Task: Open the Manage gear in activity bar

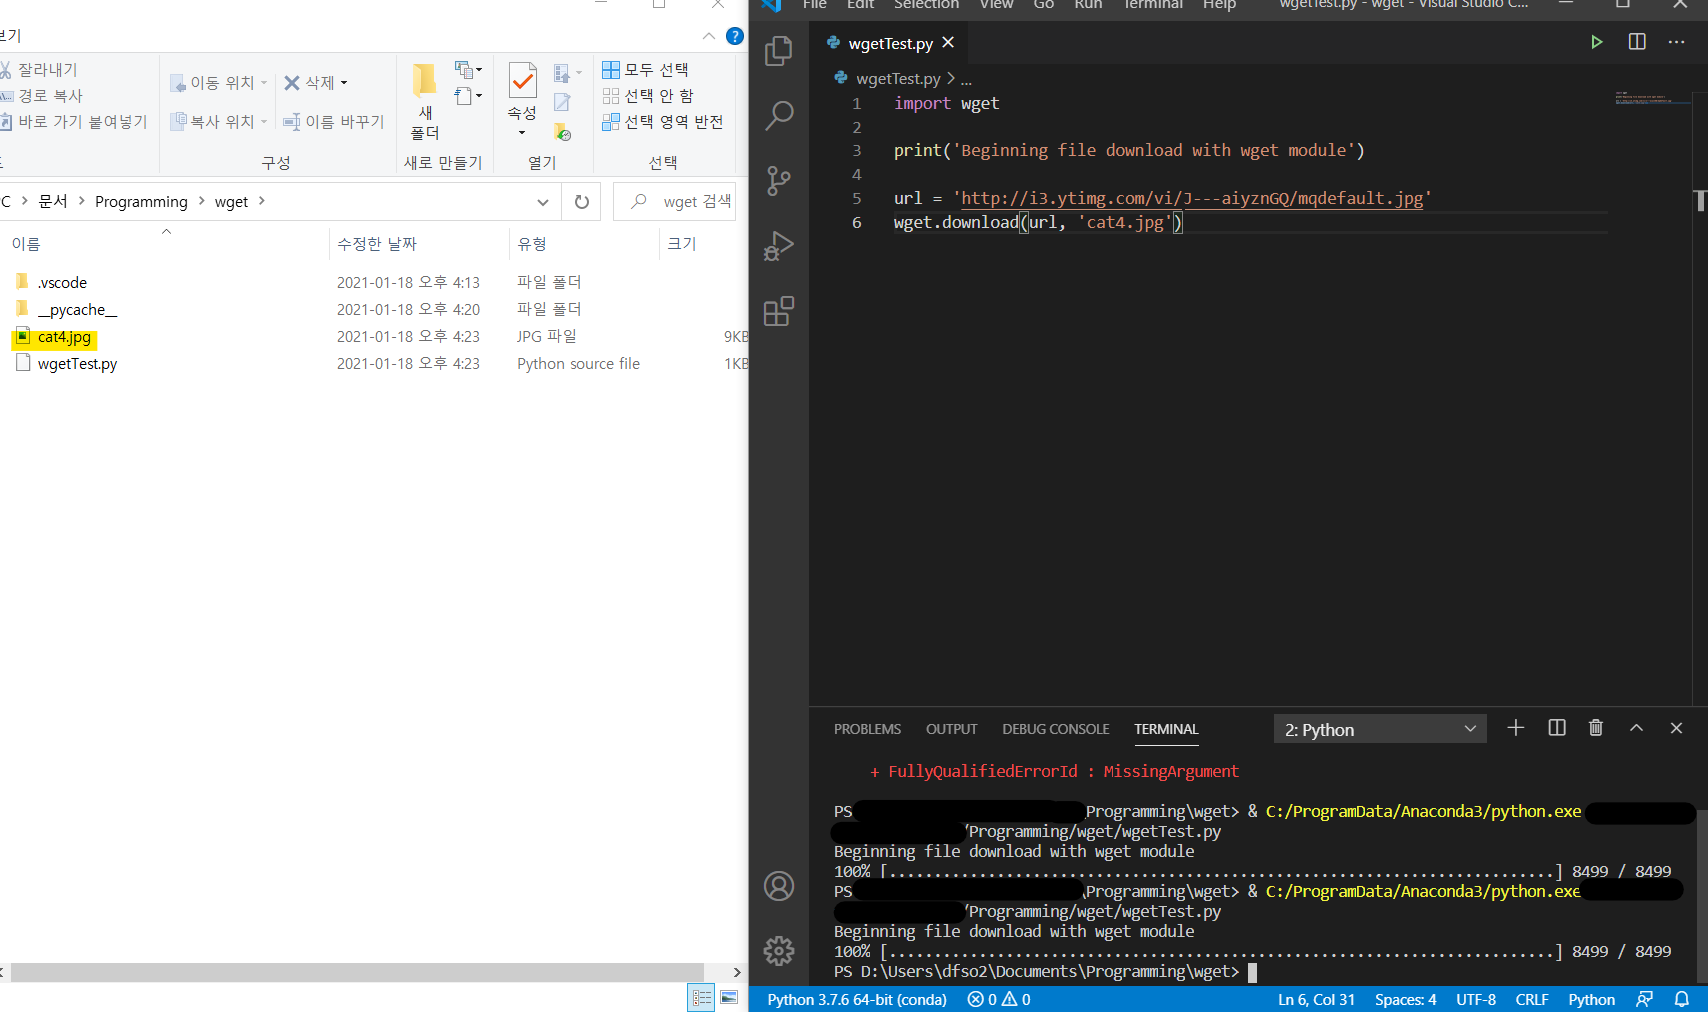Action: 778,950
